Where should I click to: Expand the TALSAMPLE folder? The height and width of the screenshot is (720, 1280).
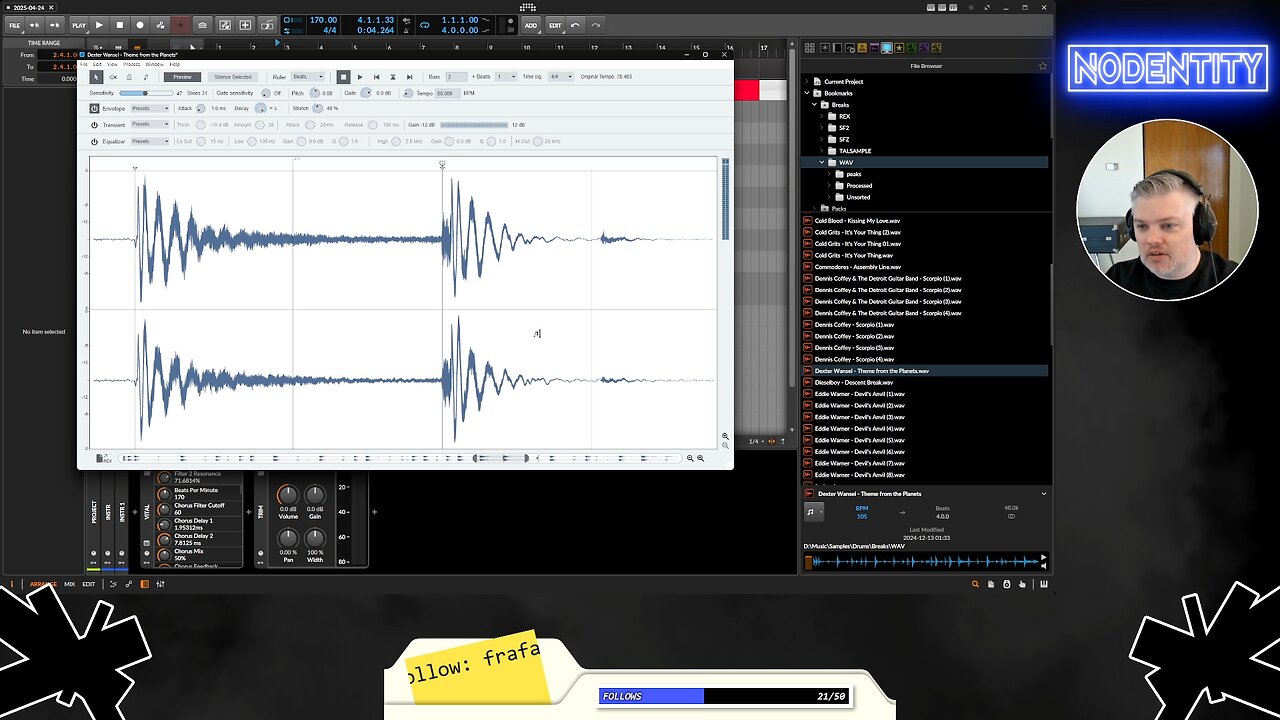pos(822,151)
